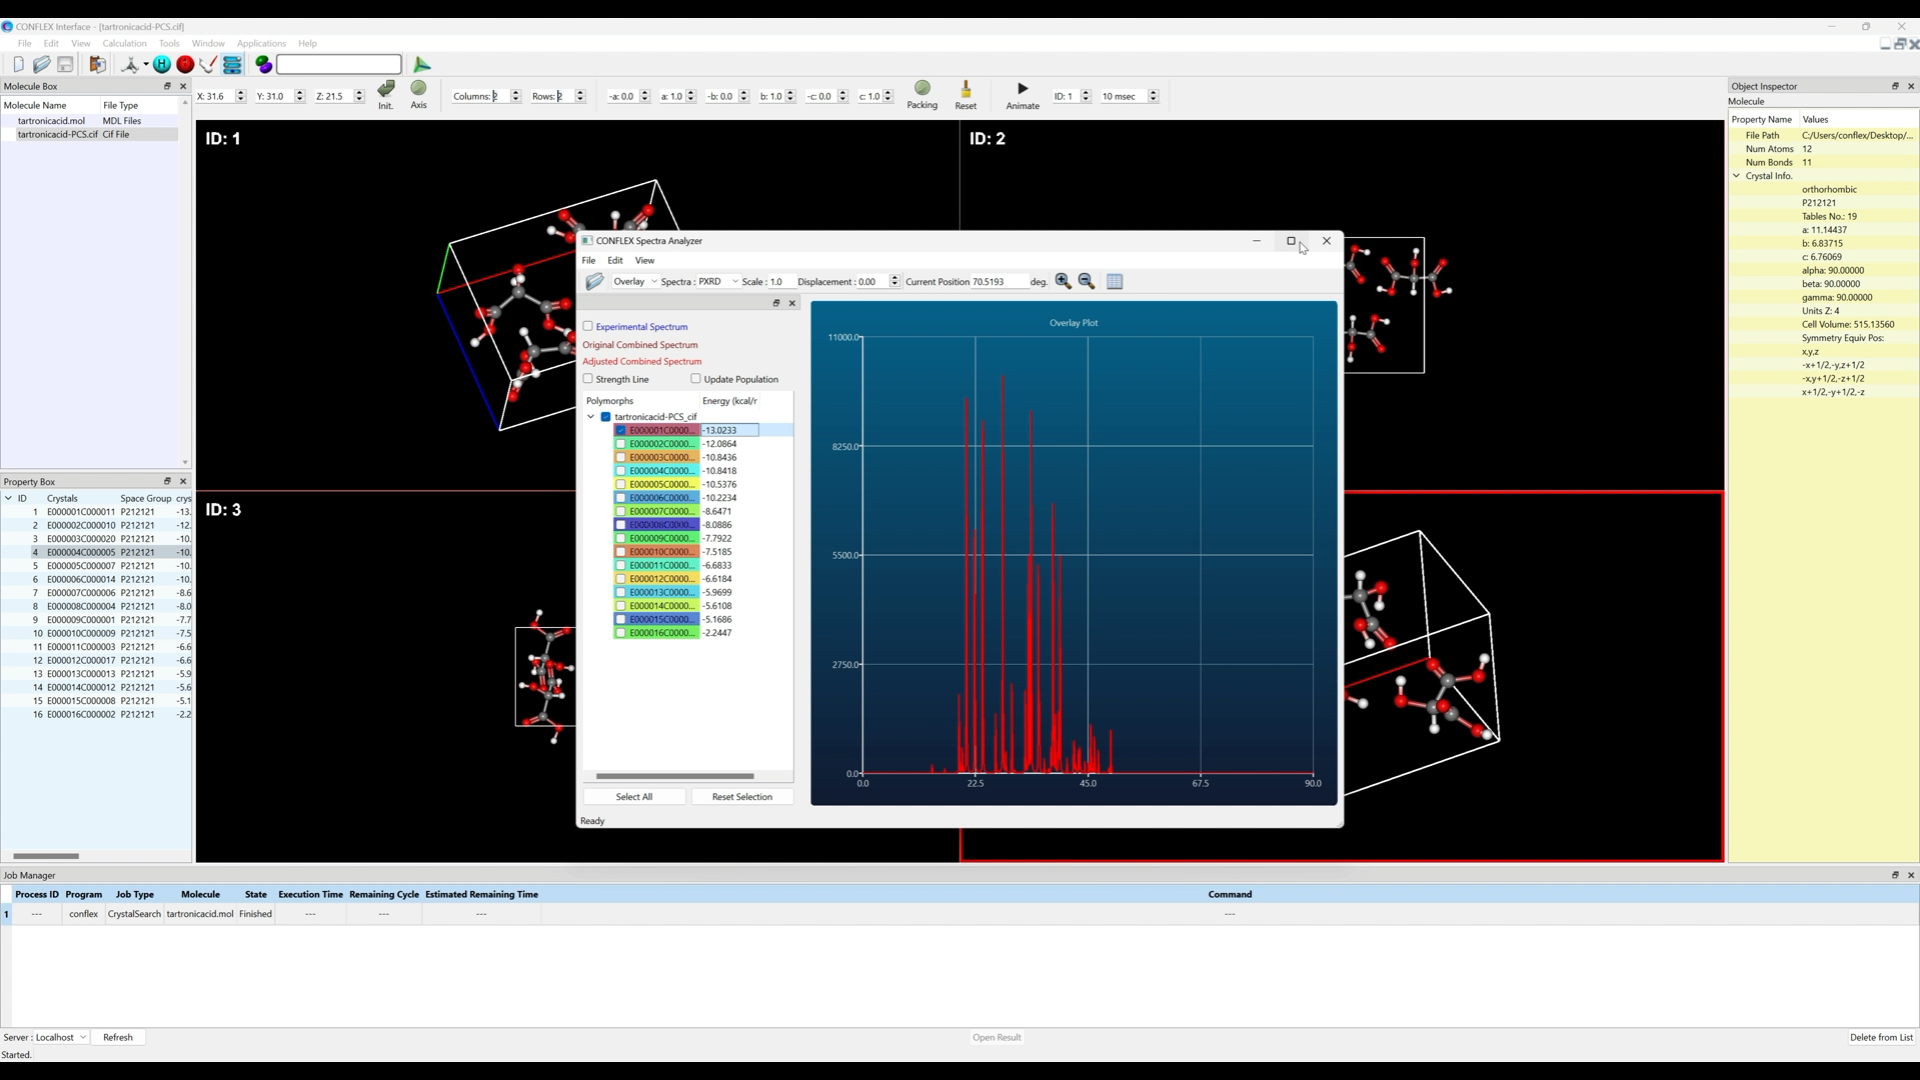The width and height of the screenshot is (1920, 1080).
Task: Click the red oxygen/atom info toolbar icon
Action: (x=185, y=65)
